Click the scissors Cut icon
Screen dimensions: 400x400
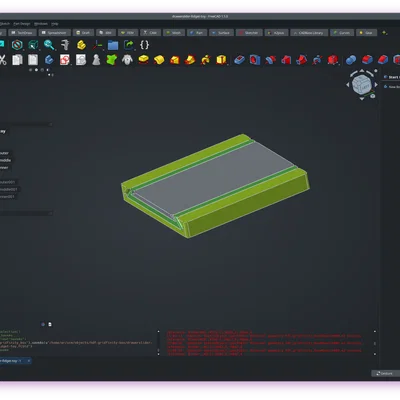click(3, 60)
